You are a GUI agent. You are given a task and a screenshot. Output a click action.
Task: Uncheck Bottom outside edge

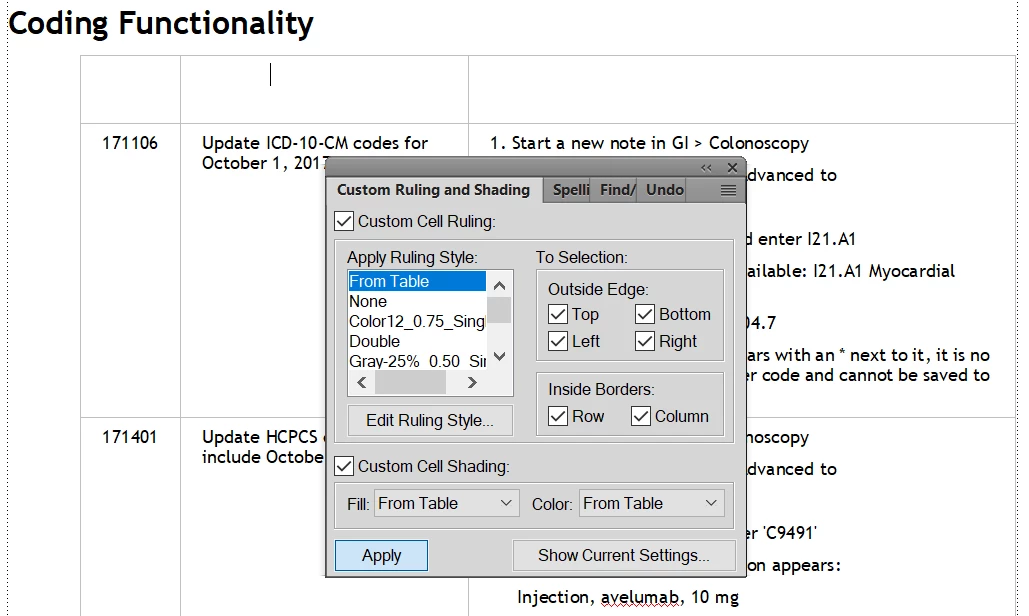645,314
